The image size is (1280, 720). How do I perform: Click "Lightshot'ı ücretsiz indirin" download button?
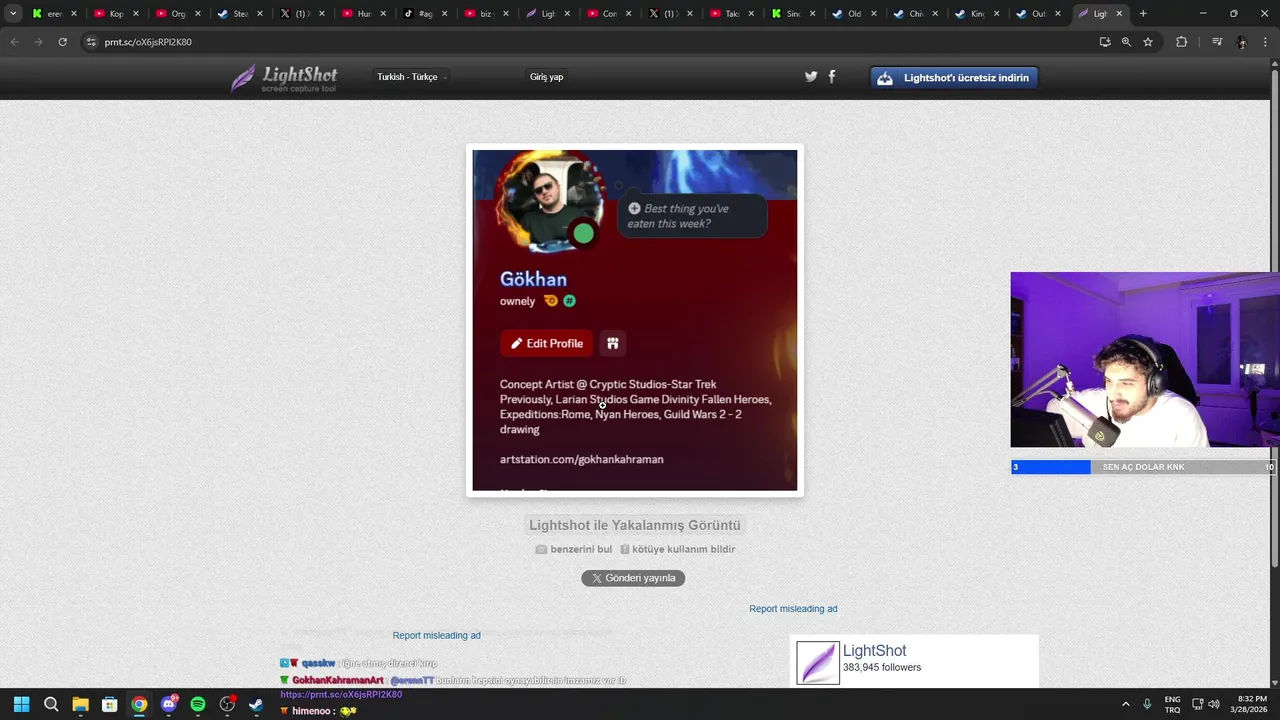pos(954,77)
